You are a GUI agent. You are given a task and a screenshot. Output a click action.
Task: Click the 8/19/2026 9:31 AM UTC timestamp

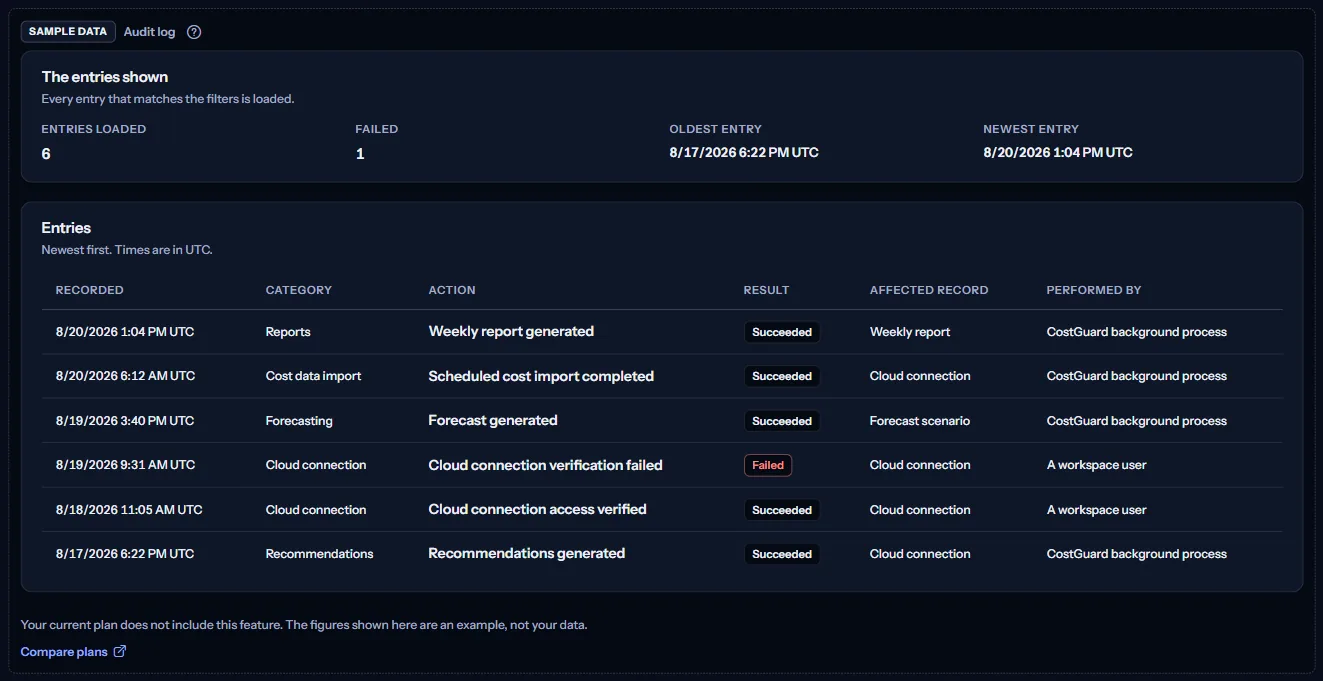[x=126, y=465]
